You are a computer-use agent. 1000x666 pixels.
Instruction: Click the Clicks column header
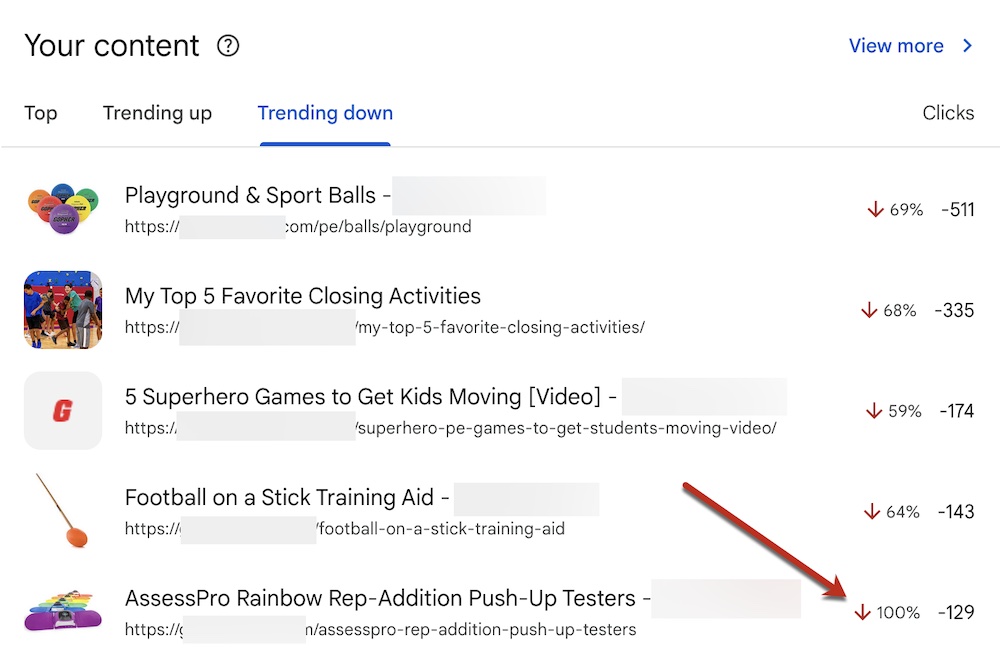click(948, 113)
